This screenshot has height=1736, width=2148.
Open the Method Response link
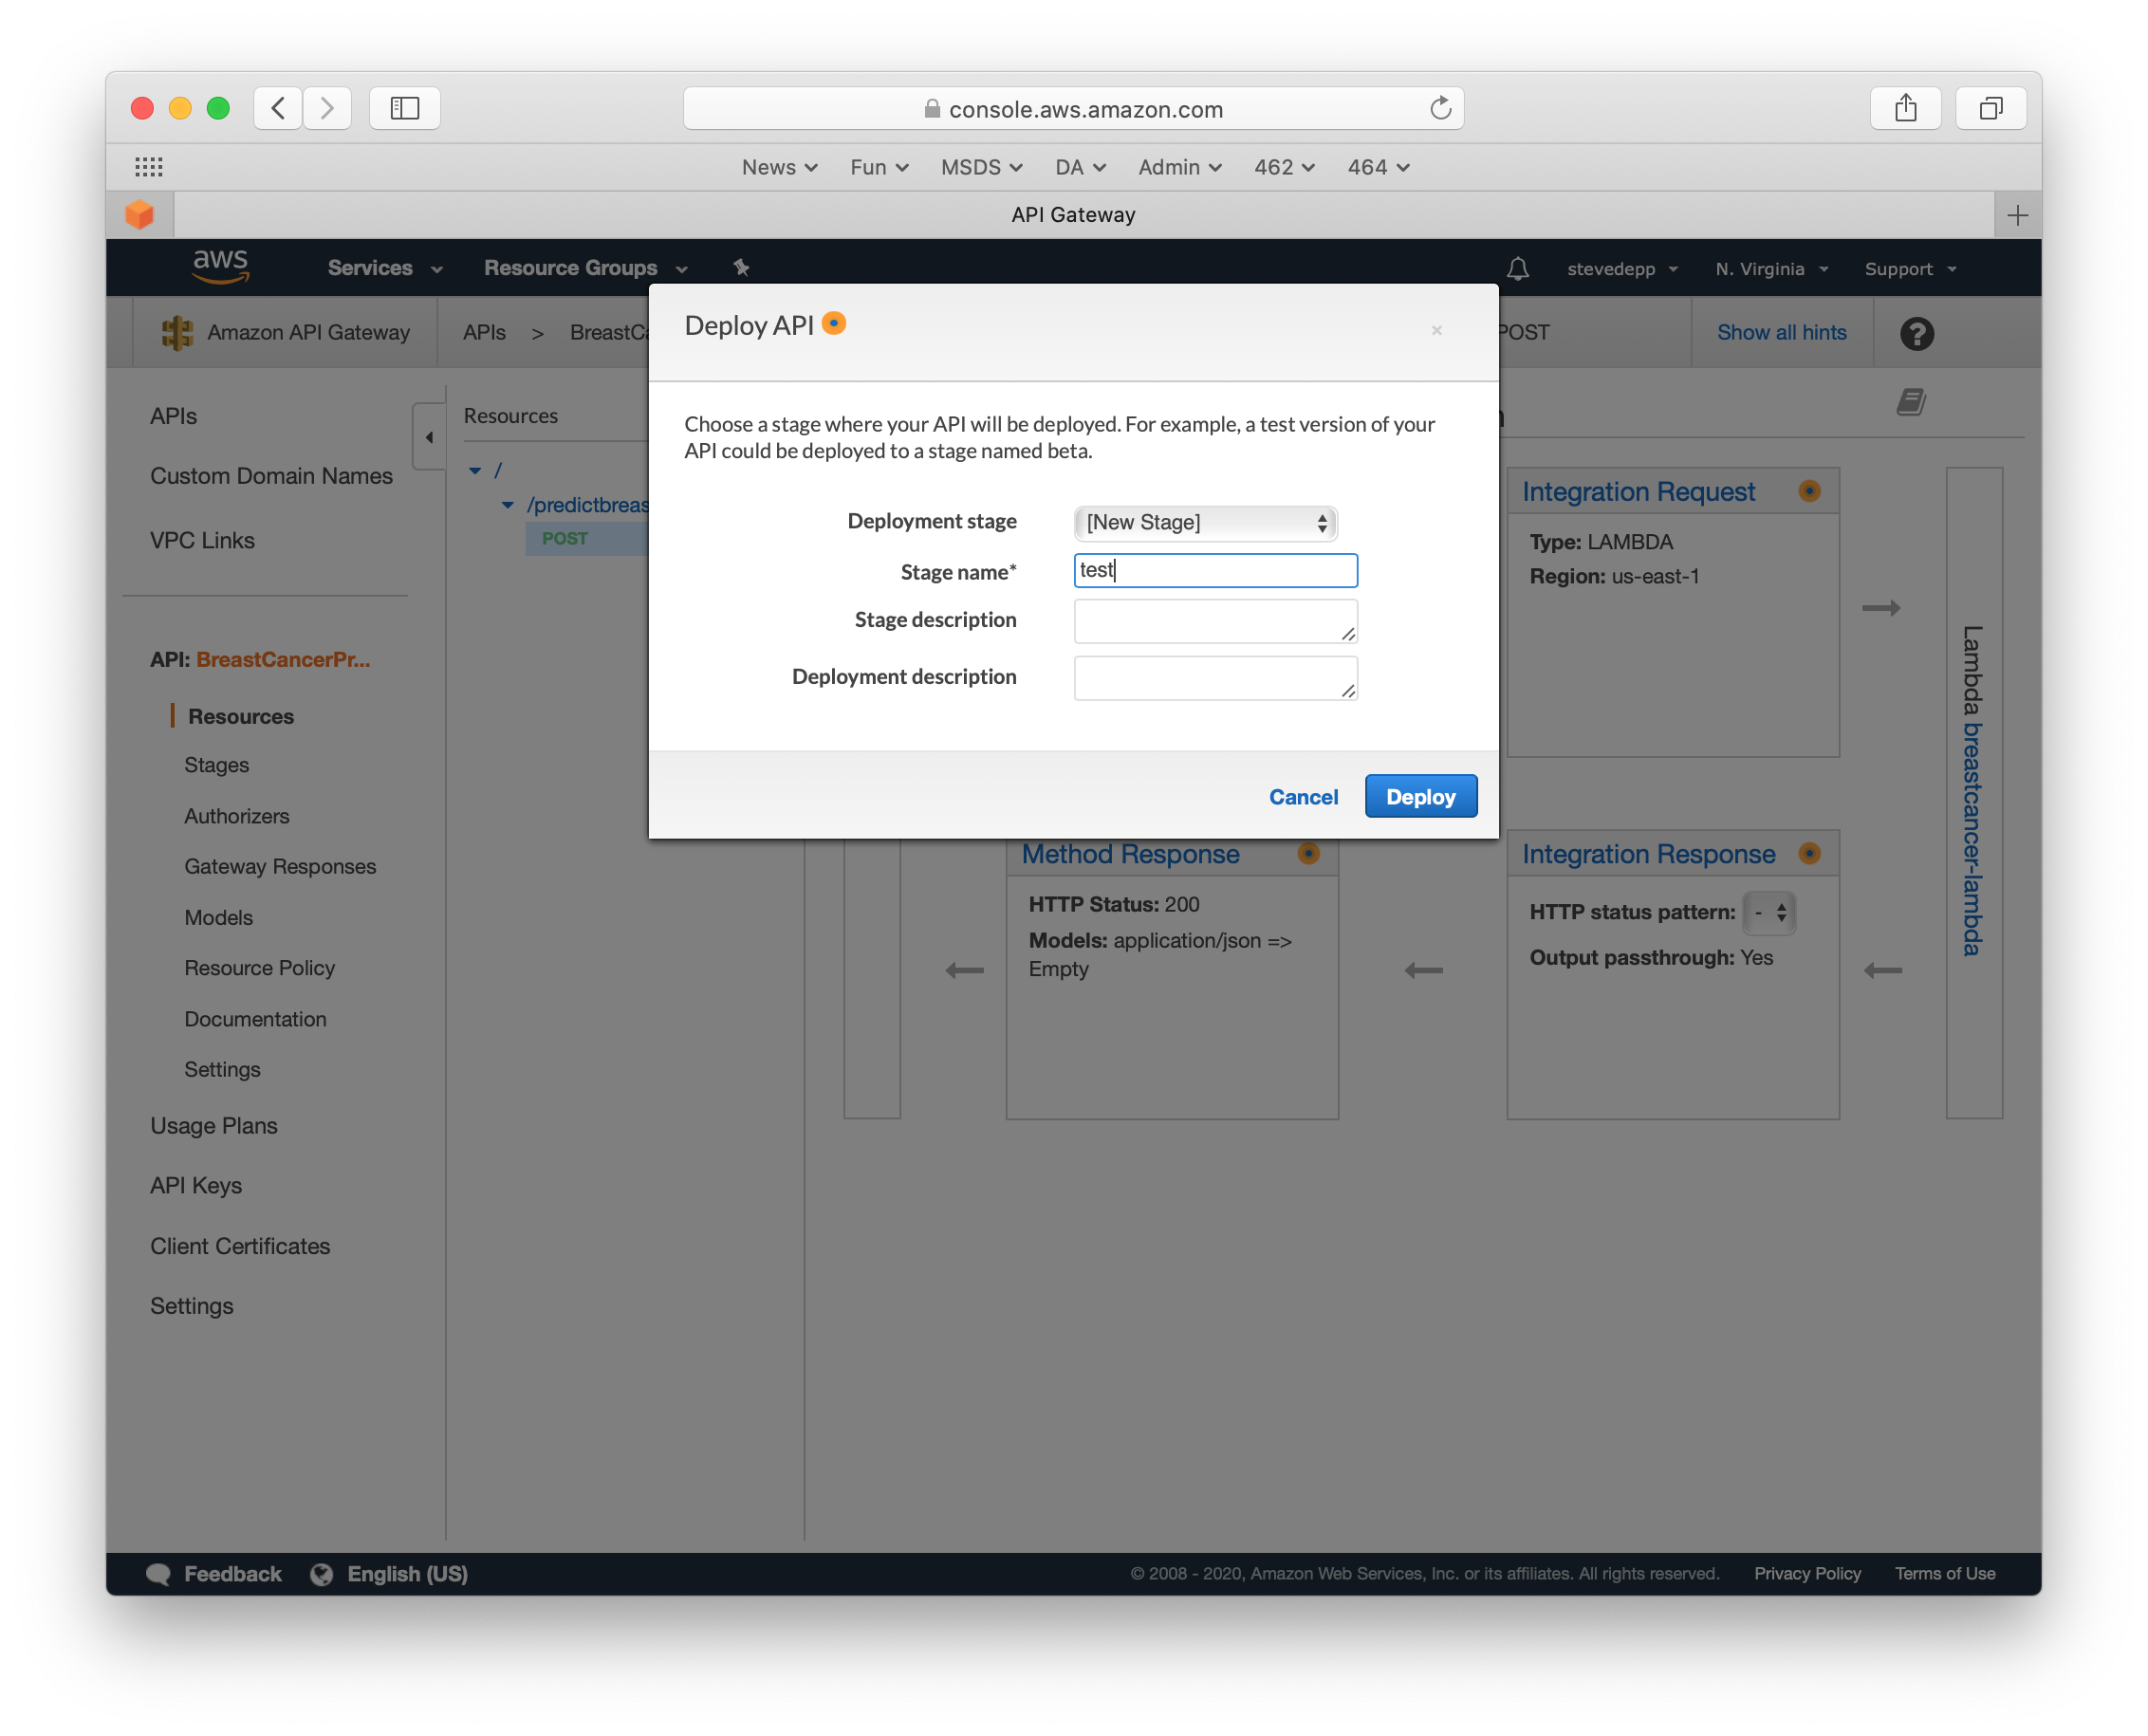pyautogui.click(x=1130, y=853)
